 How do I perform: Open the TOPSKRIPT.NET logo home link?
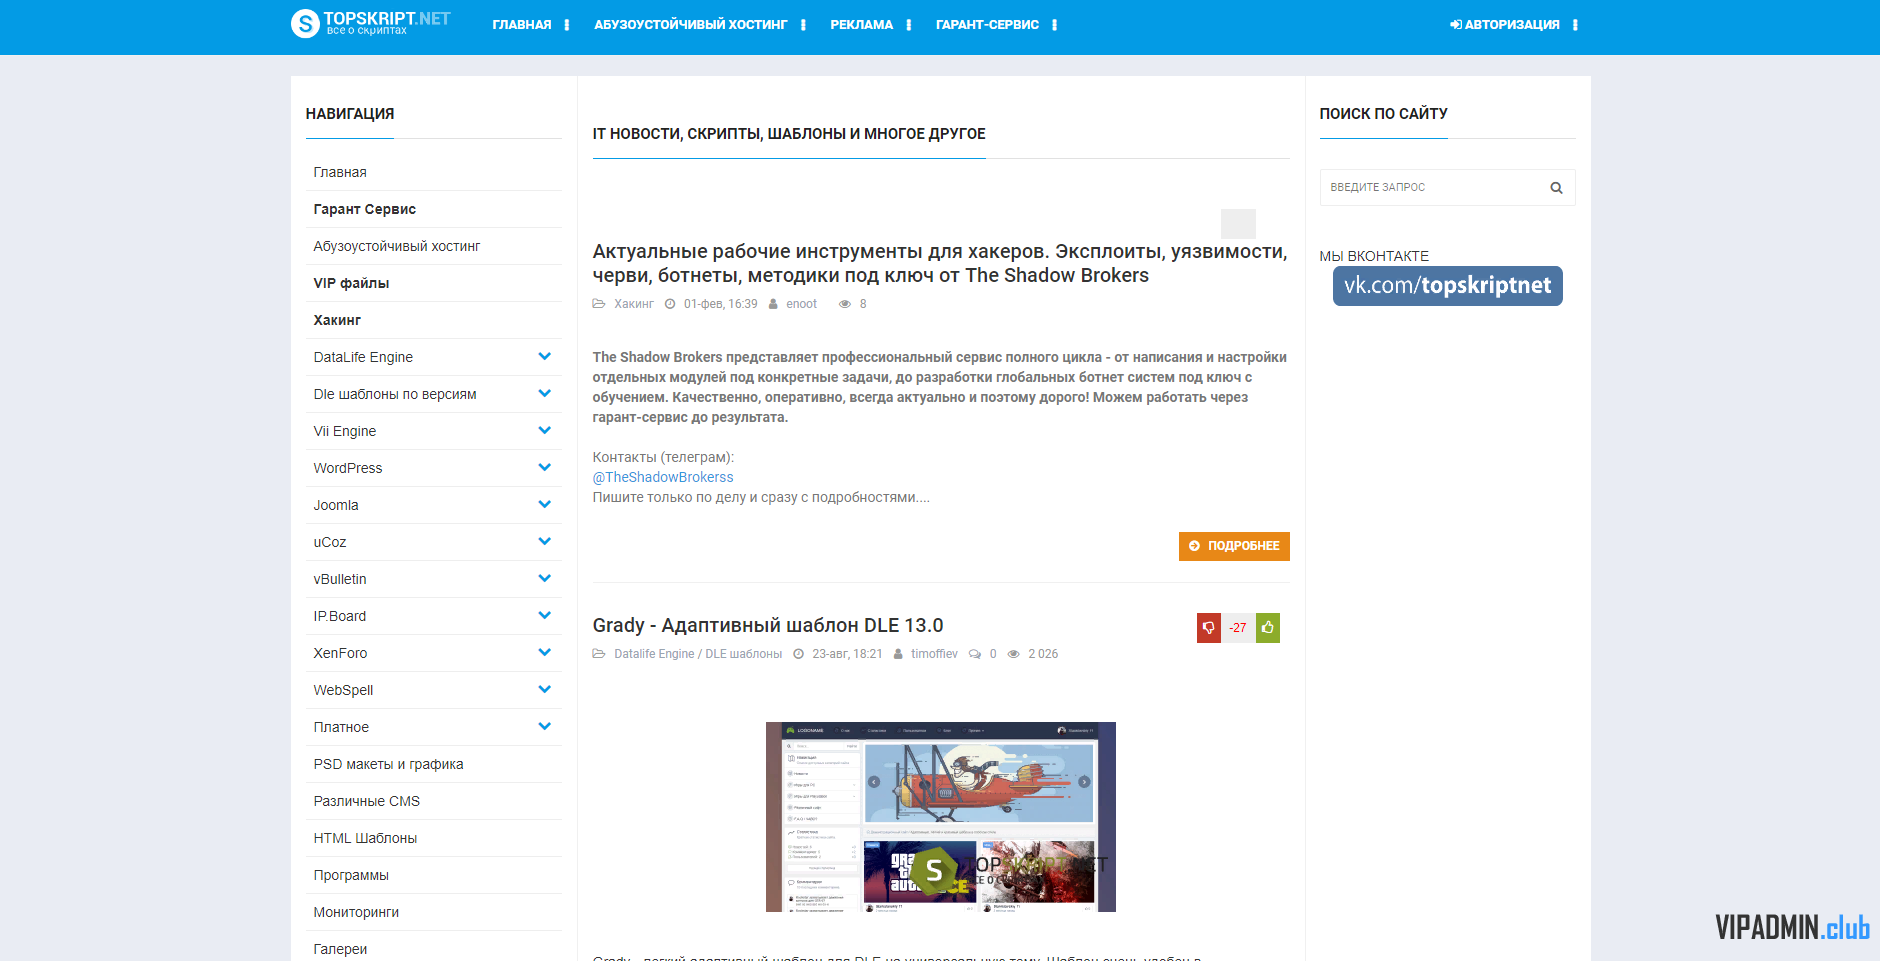click(370, 23)
